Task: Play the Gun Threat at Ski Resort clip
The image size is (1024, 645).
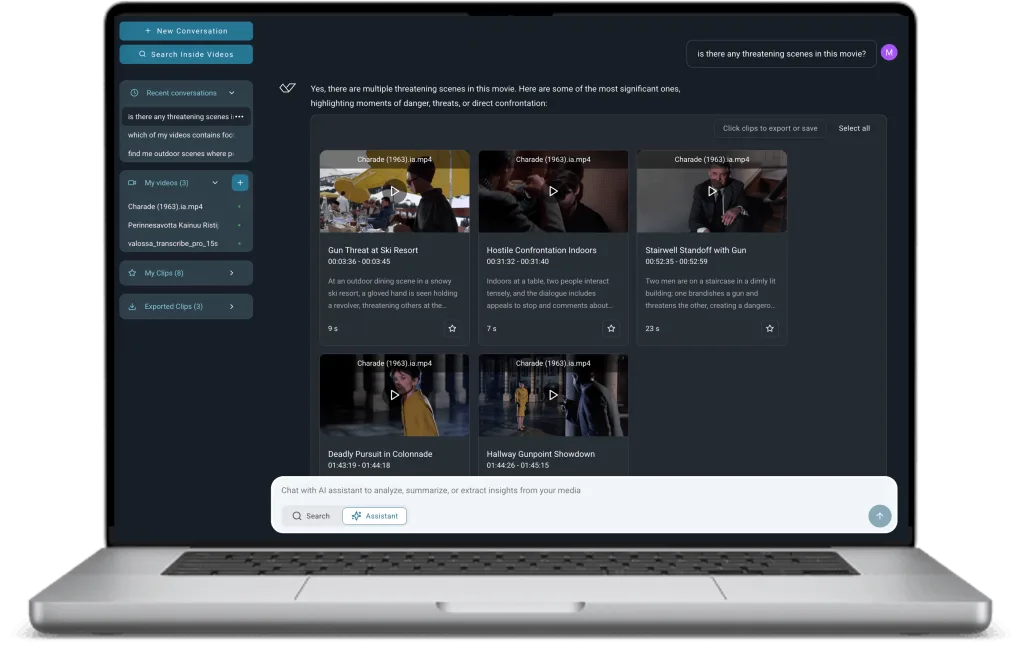Action: pyautogui.click(x=394, y=191)
